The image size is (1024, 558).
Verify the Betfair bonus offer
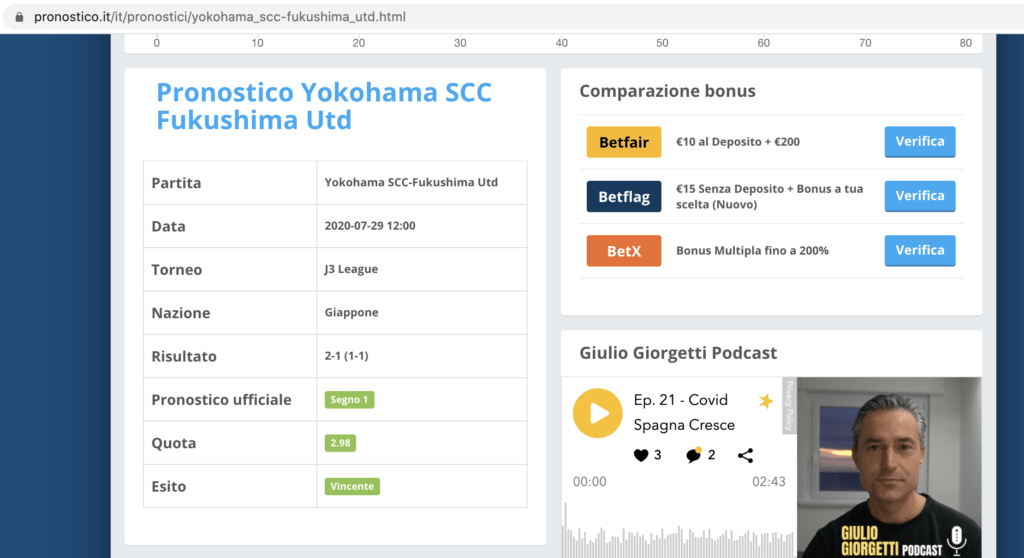(x=920, y=142)
